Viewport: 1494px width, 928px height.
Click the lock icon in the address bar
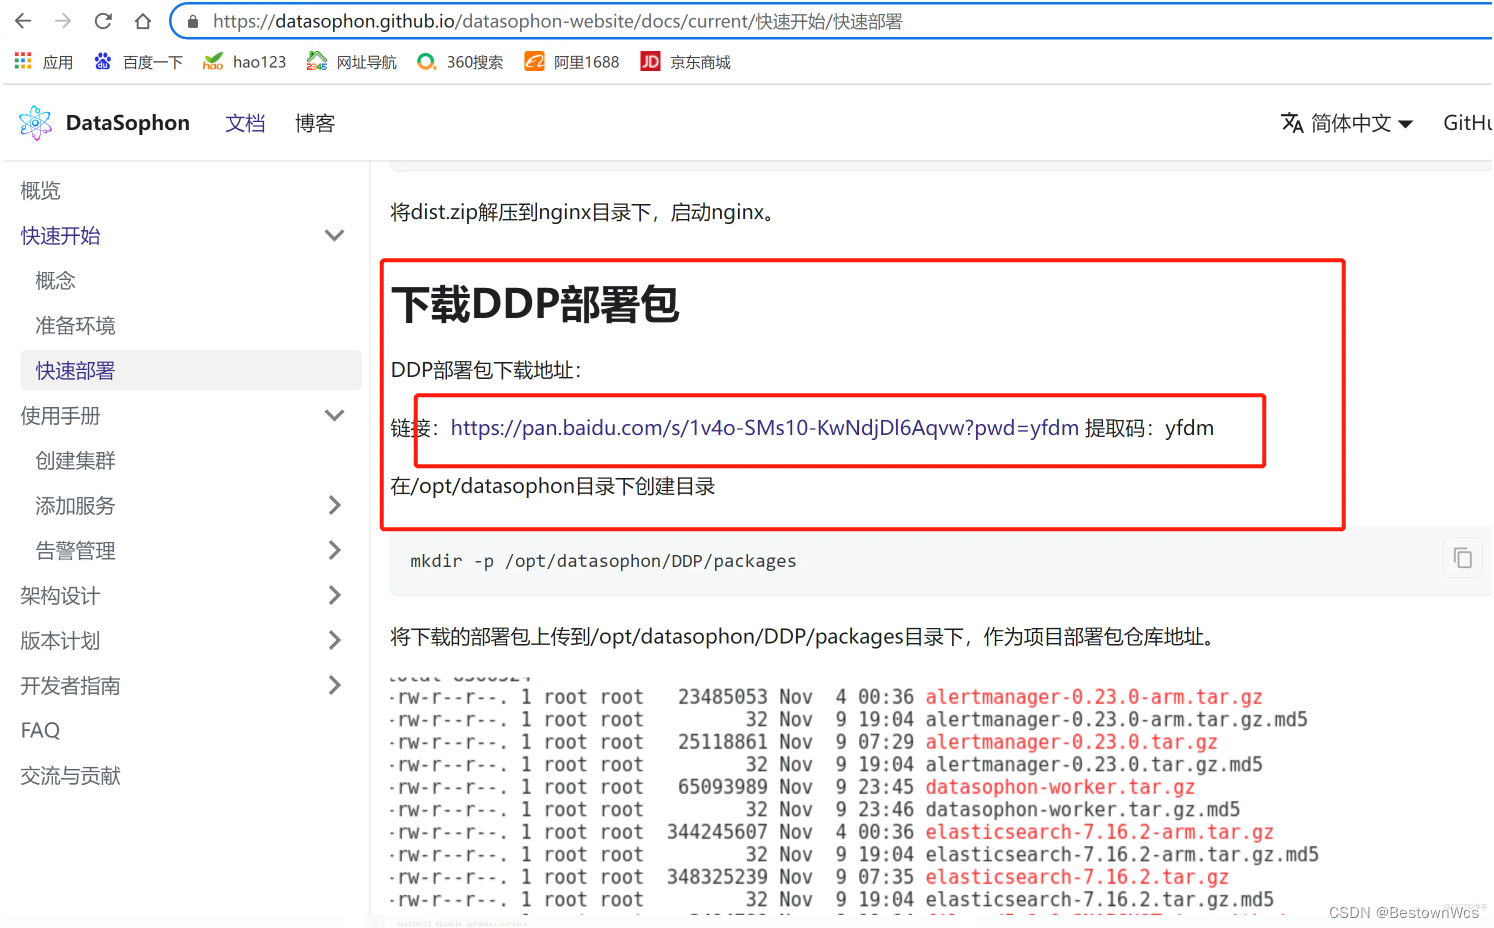pyautogui.click(x=193, y=21)
